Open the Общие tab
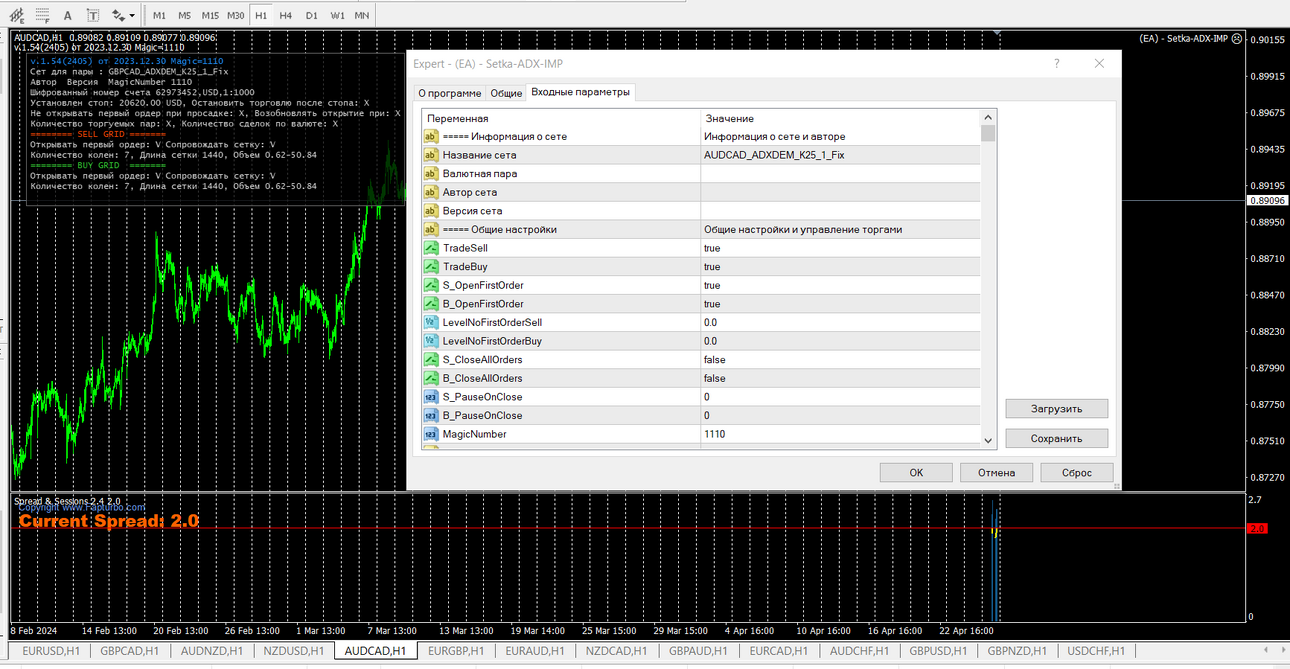Viewport: 1290px width, 669px height. [x=506, y=93]
